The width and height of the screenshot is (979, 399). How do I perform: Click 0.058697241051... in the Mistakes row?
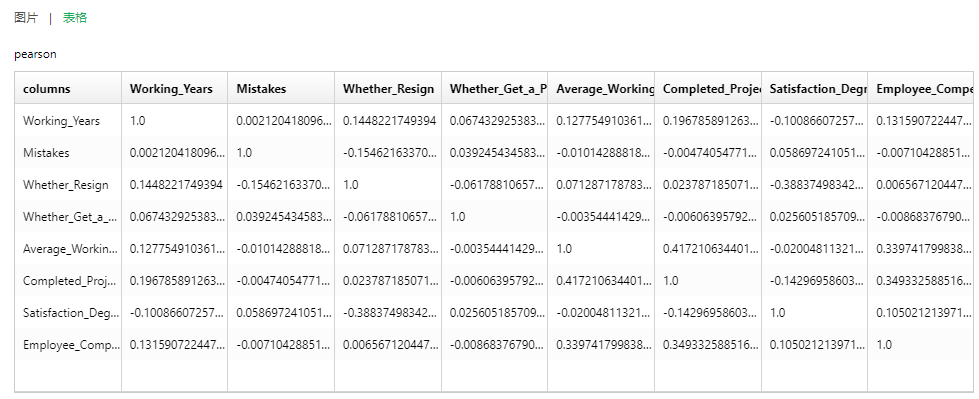point(817,152)
